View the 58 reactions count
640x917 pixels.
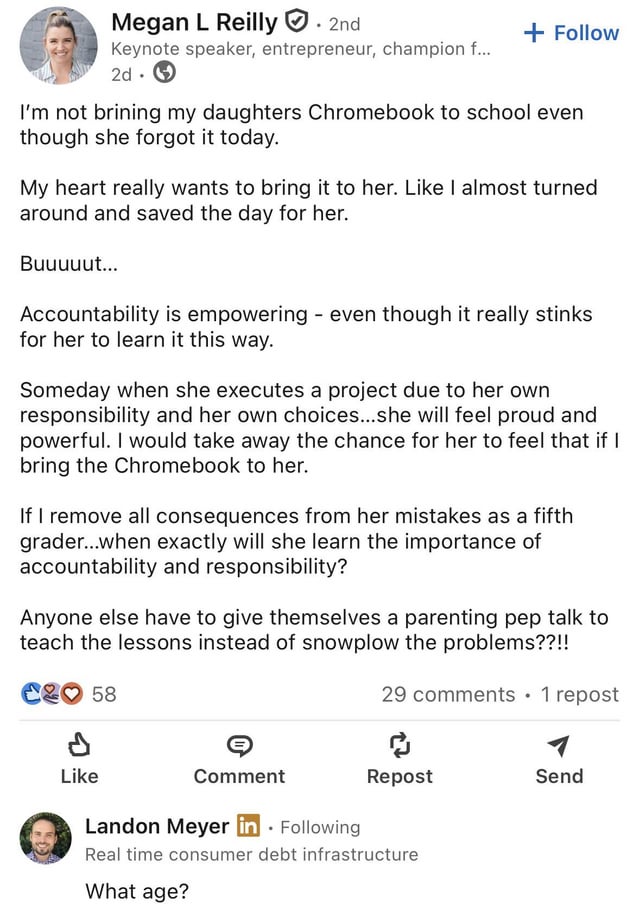104,694
